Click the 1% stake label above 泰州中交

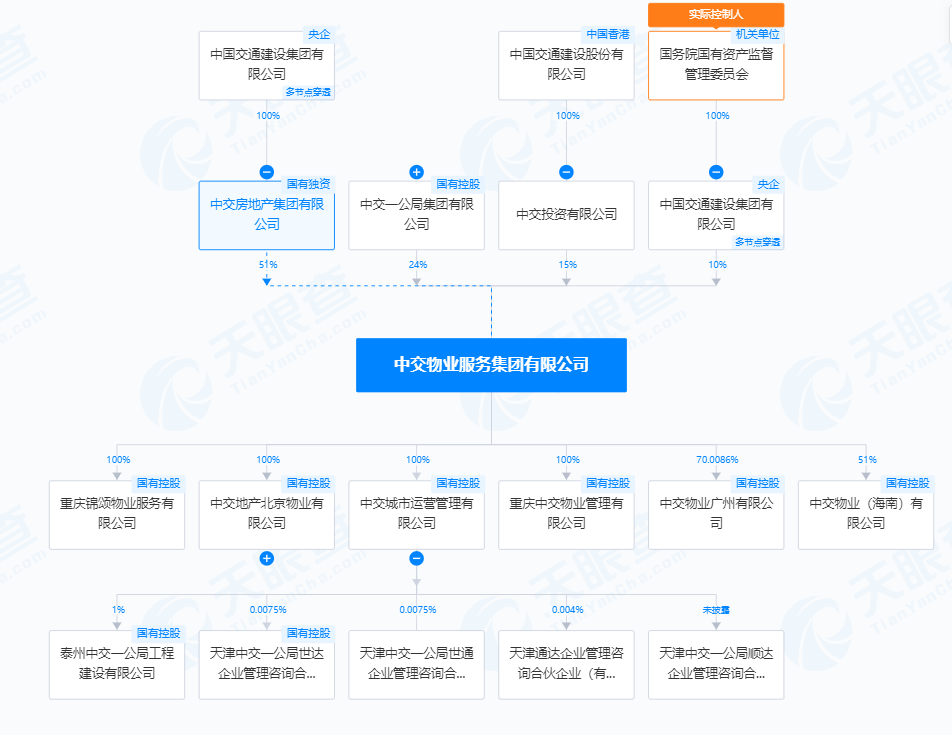coord(118,610)
